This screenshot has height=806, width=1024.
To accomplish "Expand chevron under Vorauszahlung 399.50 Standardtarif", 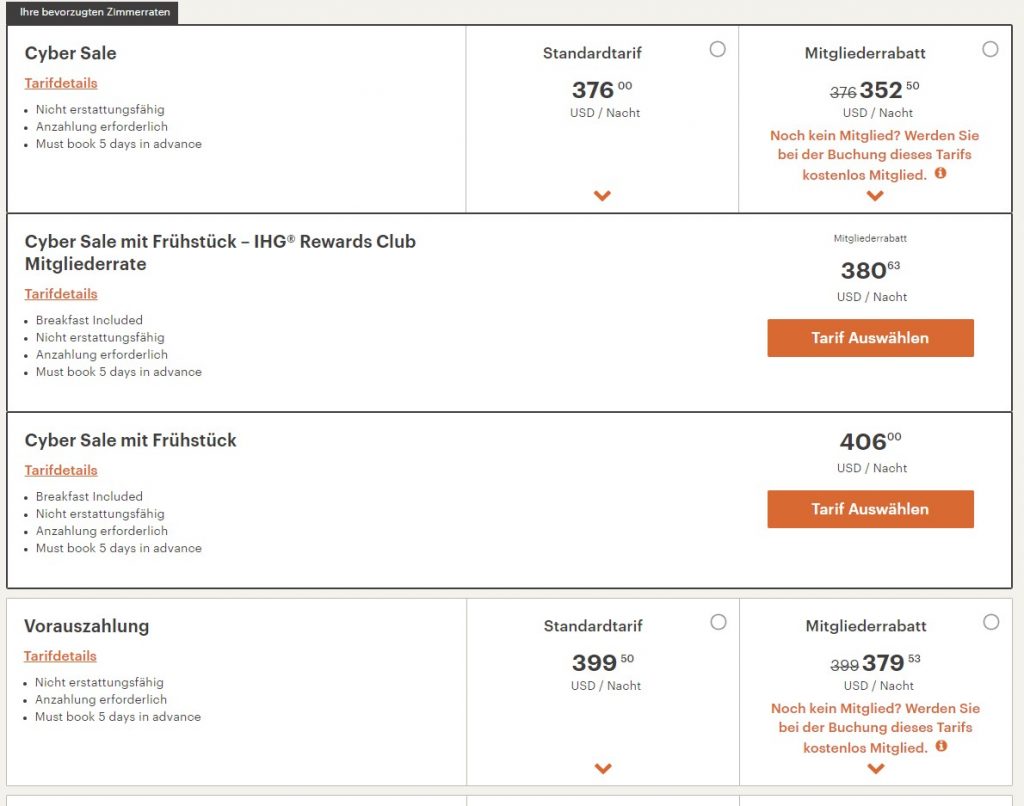I will [602, 768].
